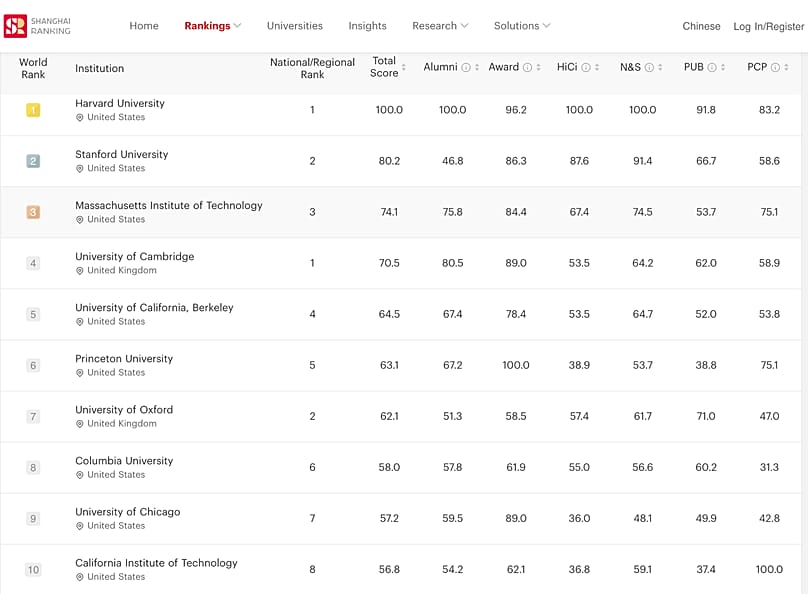Expand the Solutions dropdown chevron
Viewport: 808px width, 594px height.
coord(547,25)
